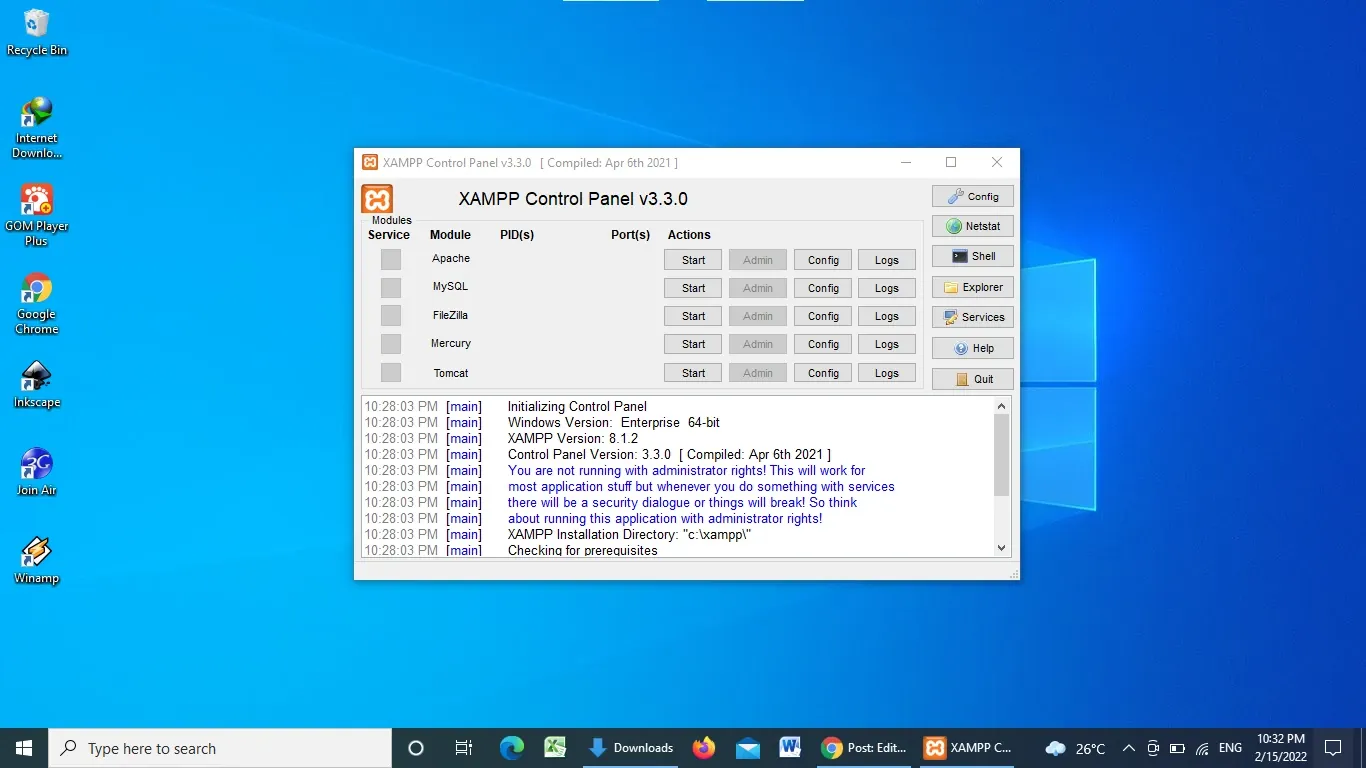Click the ENG language indicator
The width and height of the screenshot is (1366, 768).
point(1230,748)
